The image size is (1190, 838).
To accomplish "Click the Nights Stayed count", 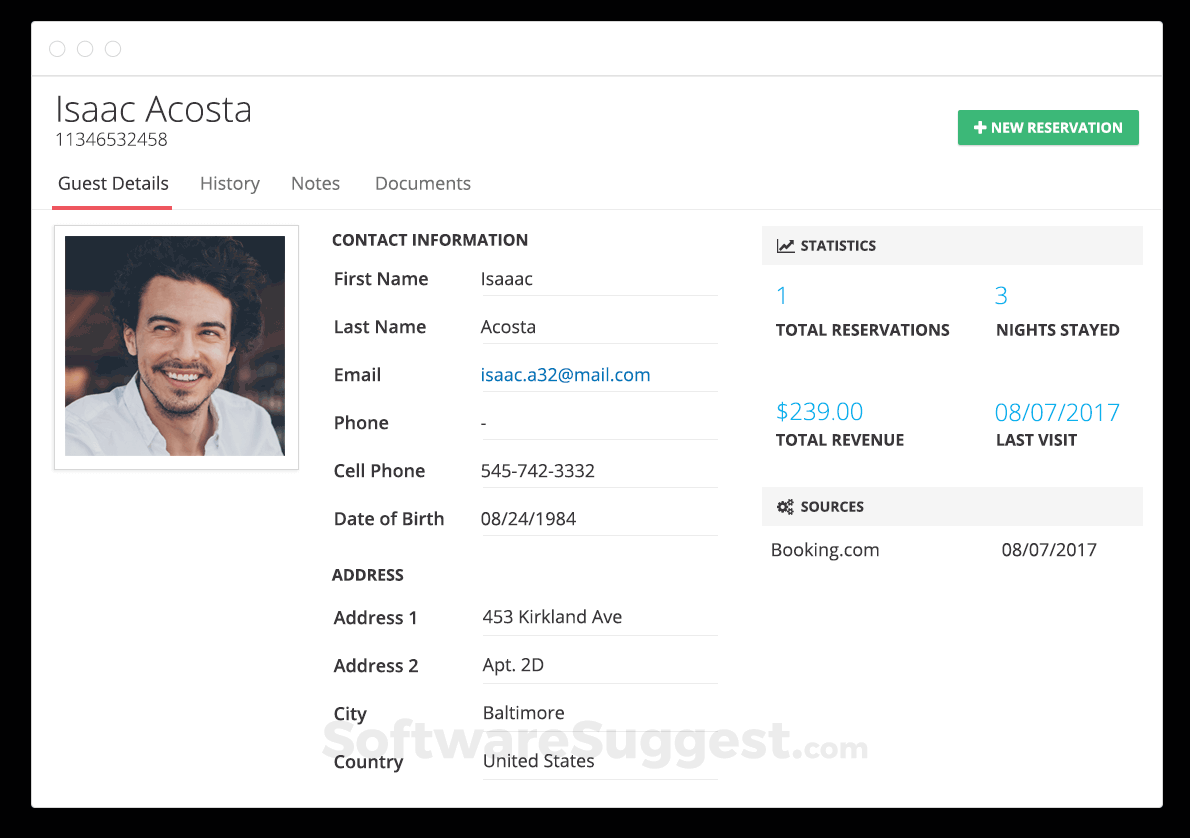I will tap(1000, 295).
